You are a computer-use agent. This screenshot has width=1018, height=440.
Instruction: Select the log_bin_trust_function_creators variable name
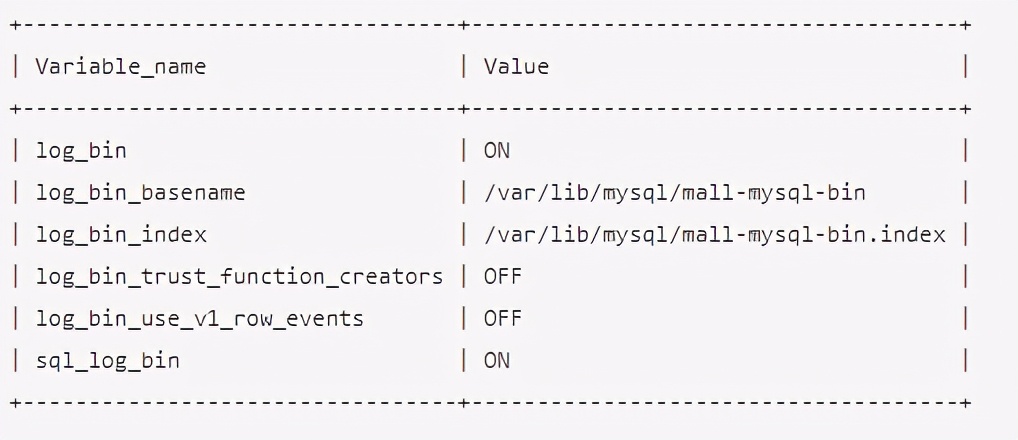(239, 277)
